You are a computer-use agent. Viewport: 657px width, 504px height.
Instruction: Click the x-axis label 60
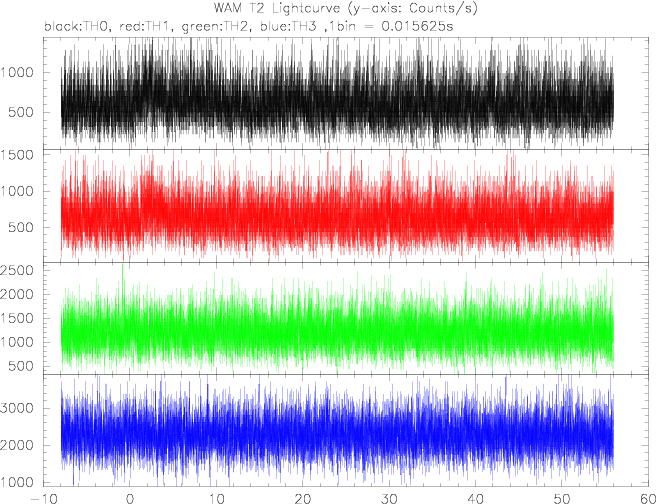tap(648, 498)
